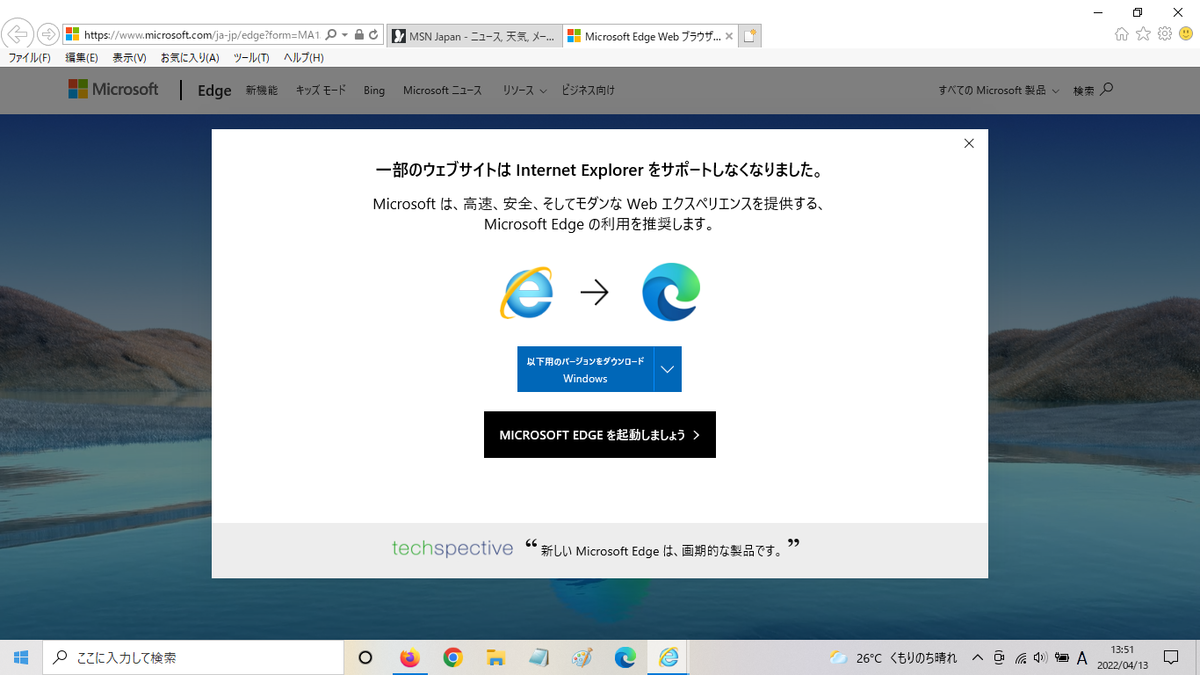Open the notification center icon

click(x=1171, y=657)
